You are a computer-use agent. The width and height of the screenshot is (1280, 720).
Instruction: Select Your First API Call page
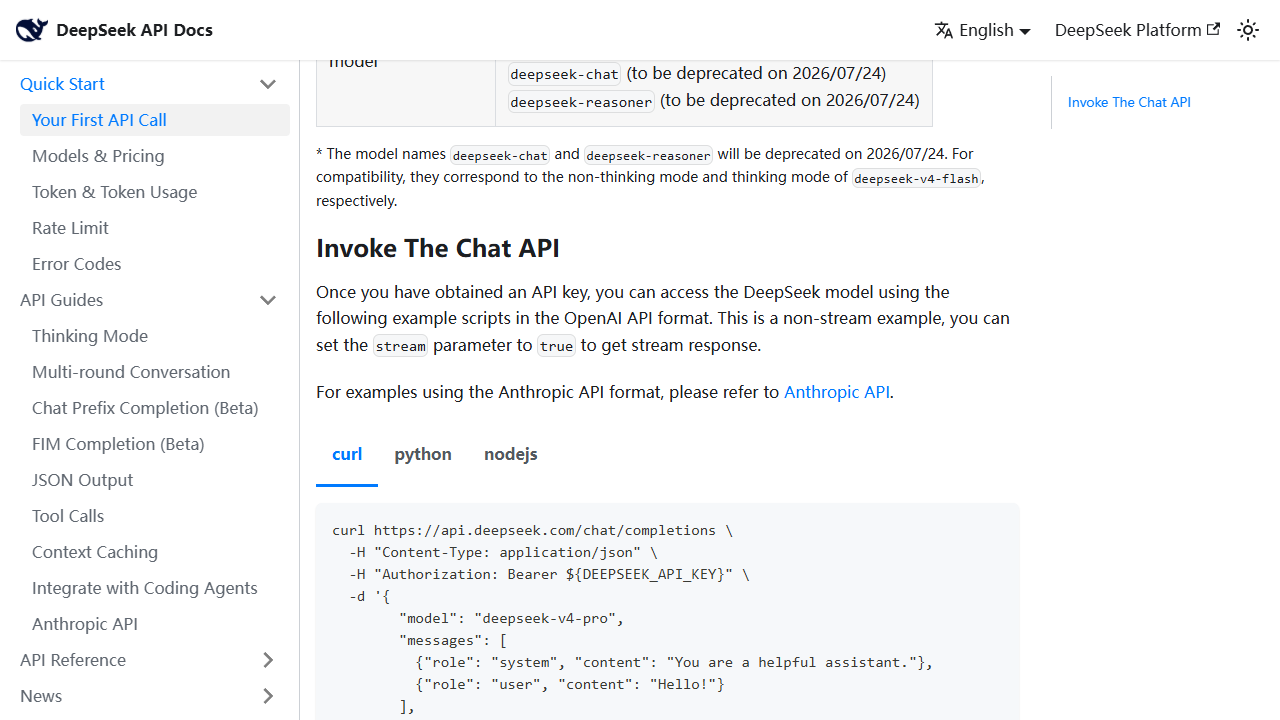pos(155,120)
